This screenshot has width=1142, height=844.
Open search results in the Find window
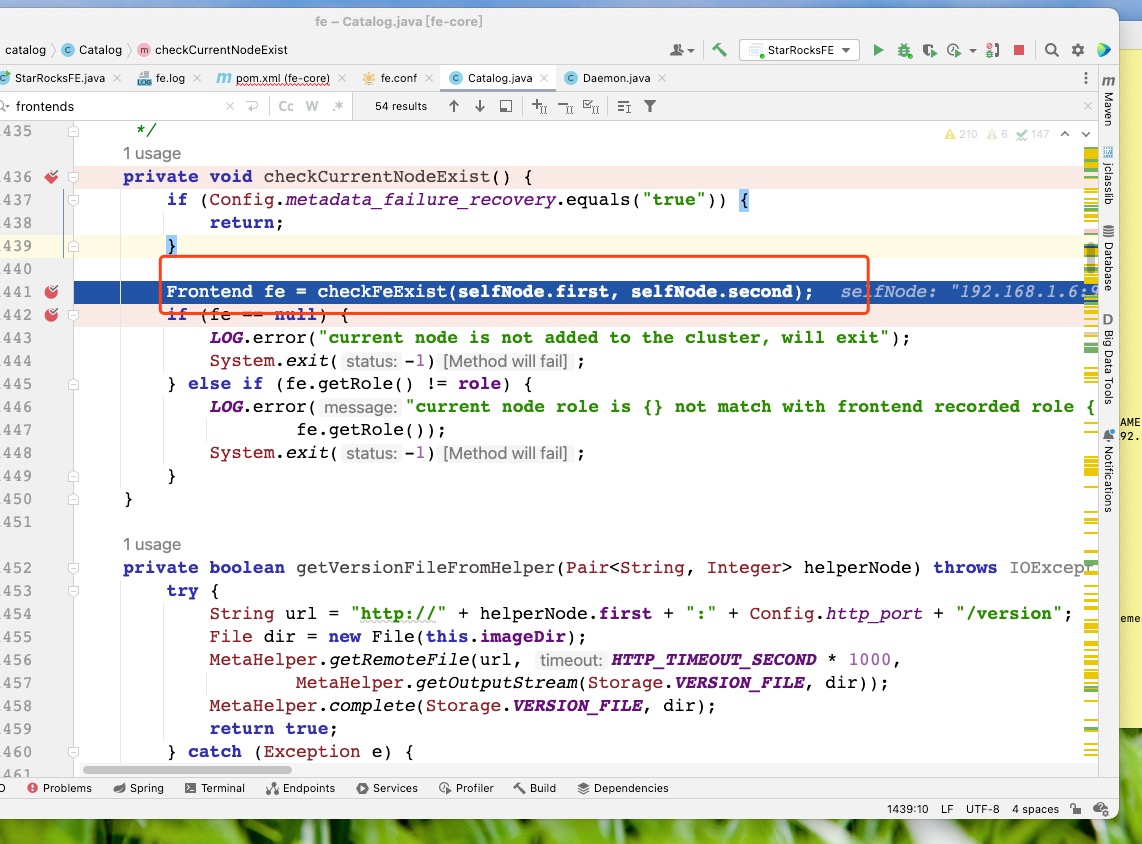coord(506,106)
